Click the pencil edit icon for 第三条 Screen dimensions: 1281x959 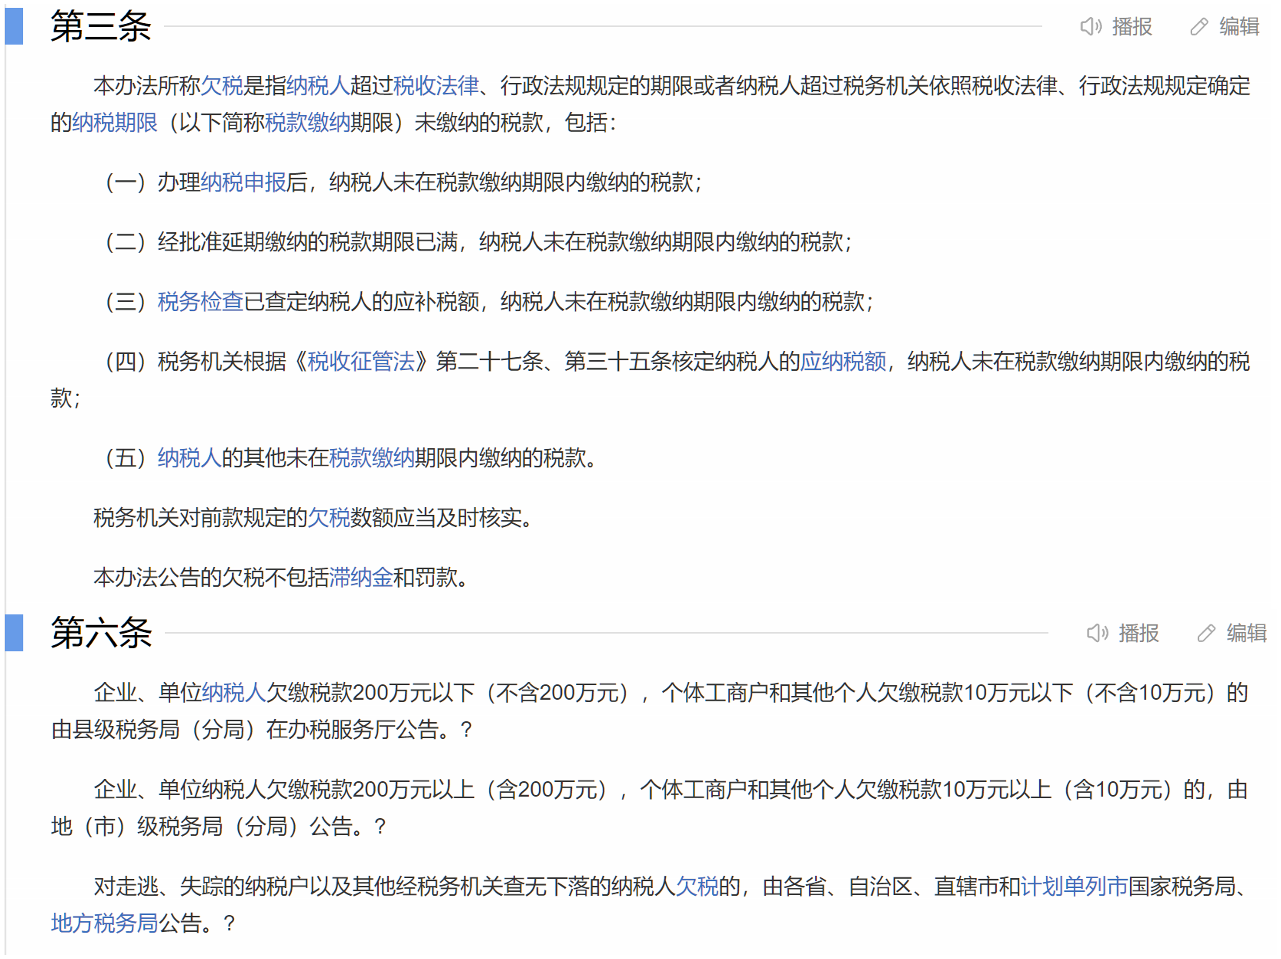(1199, 27)
